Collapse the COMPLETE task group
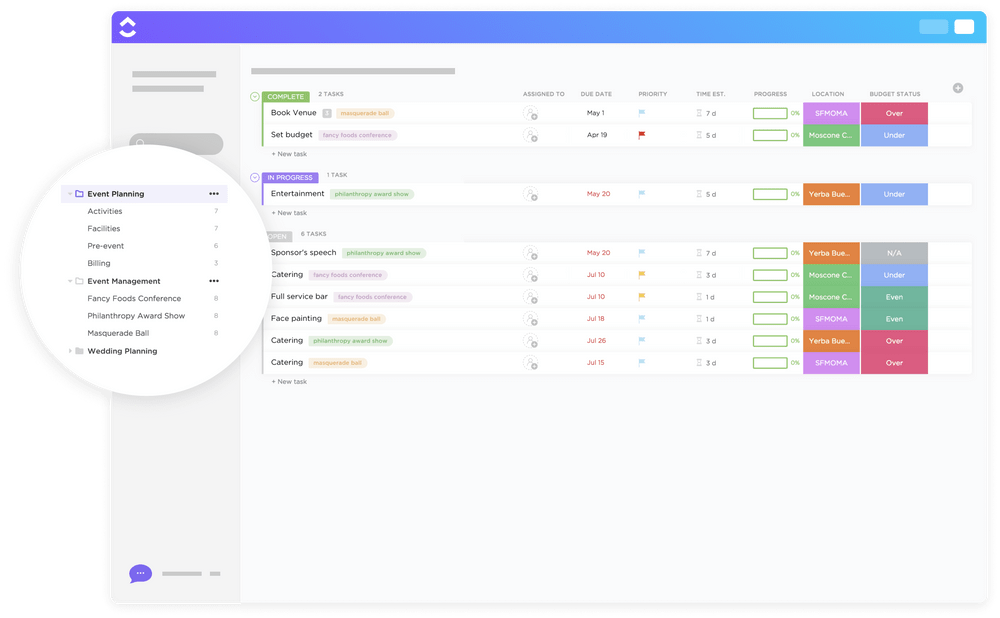 point(254,95)
